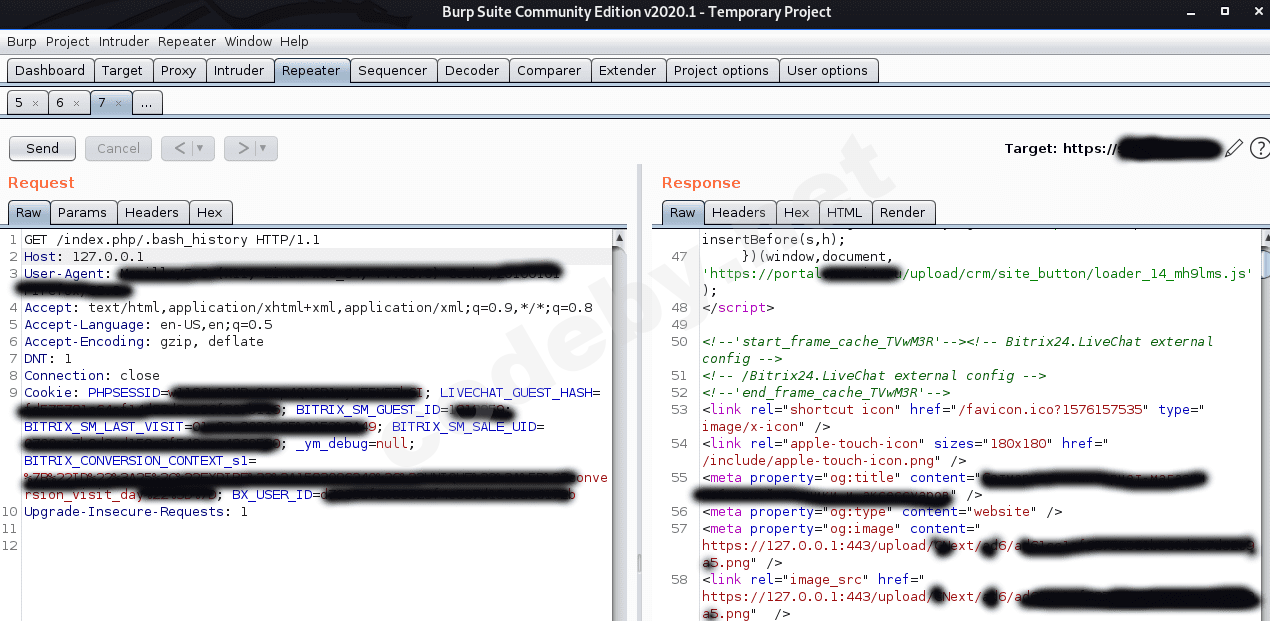Close Repeater tab 5
Screen dimensions: 1270x621
[x=35, y=103]
